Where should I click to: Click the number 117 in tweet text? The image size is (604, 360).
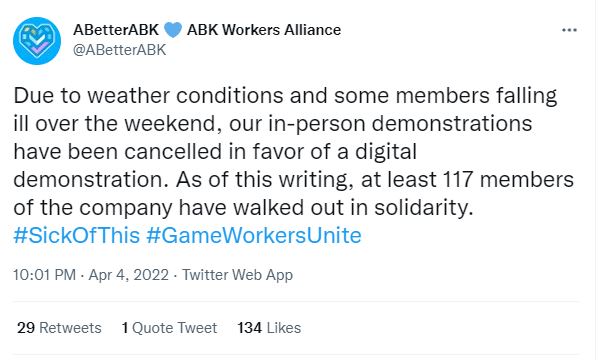click(x=458, y=179)
